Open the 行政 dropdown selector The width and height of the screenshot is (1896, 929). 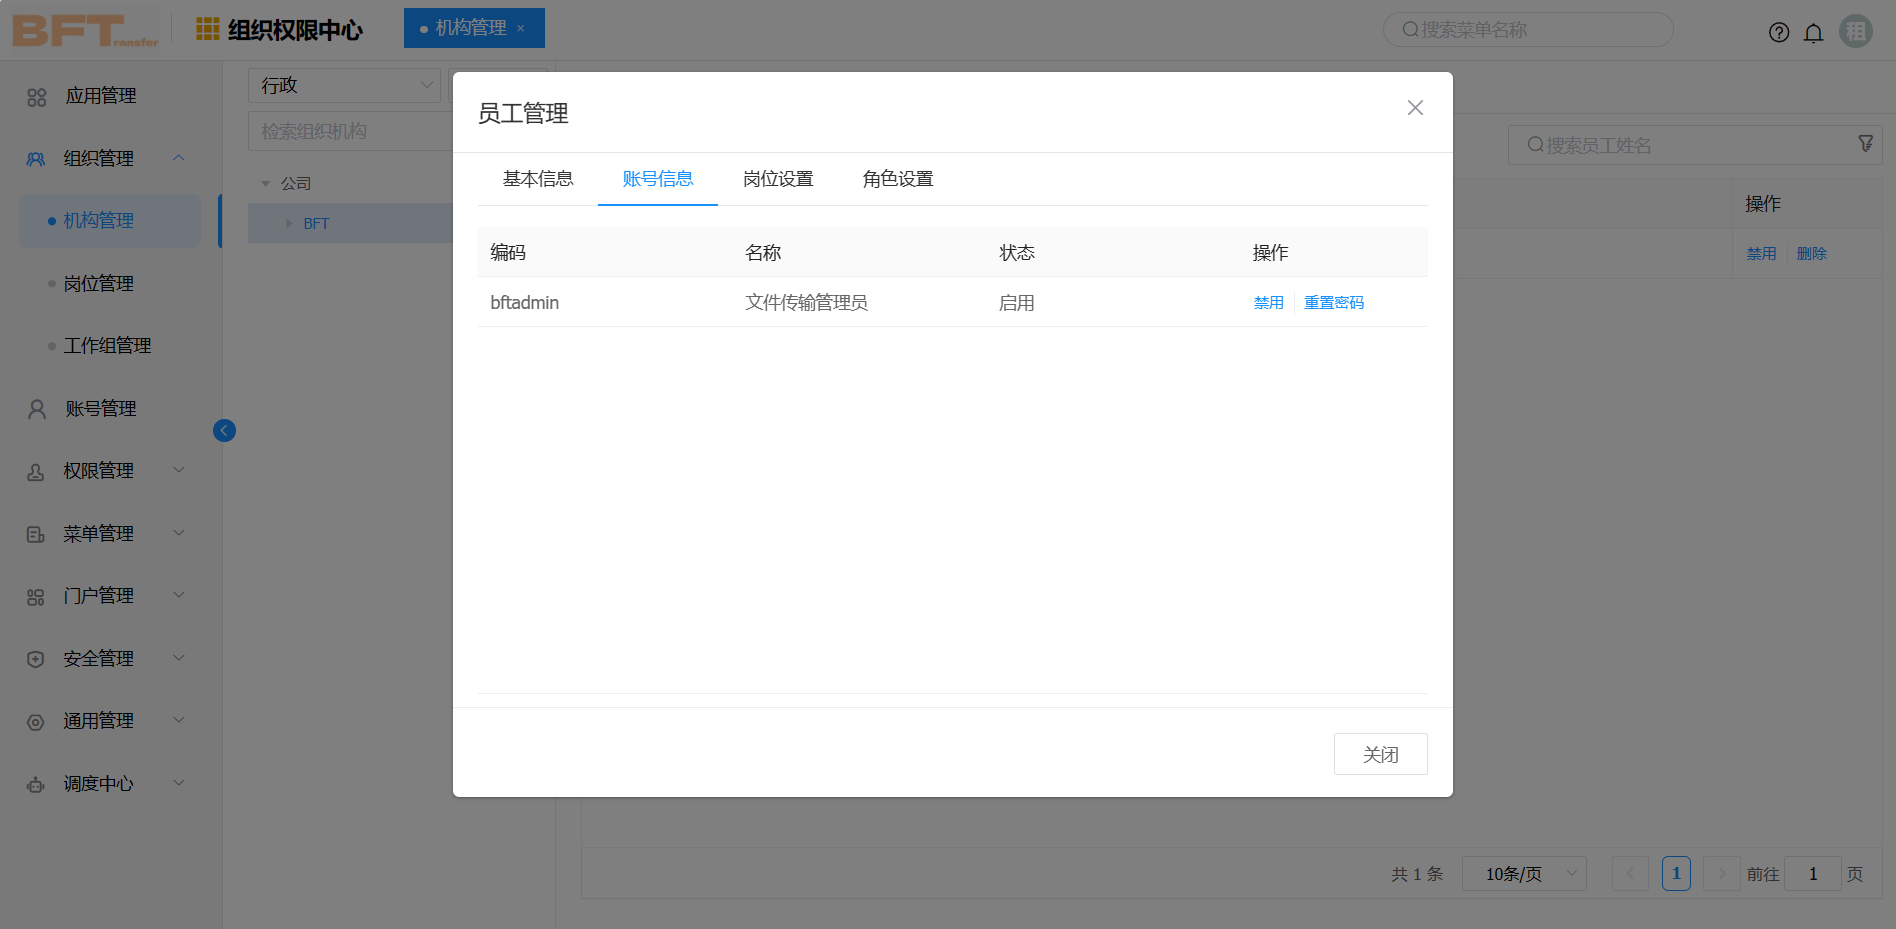coord(344,85)
